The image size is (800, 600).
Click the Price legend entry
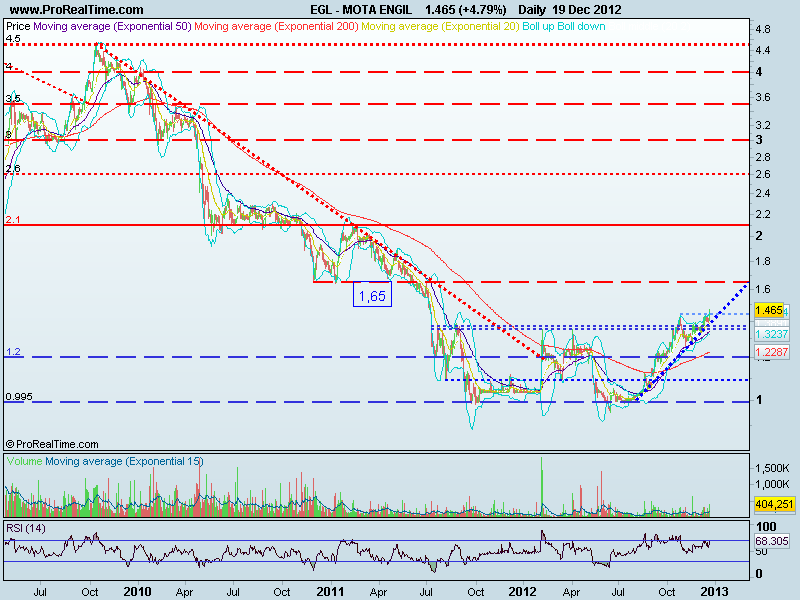(x=18, y=26)
